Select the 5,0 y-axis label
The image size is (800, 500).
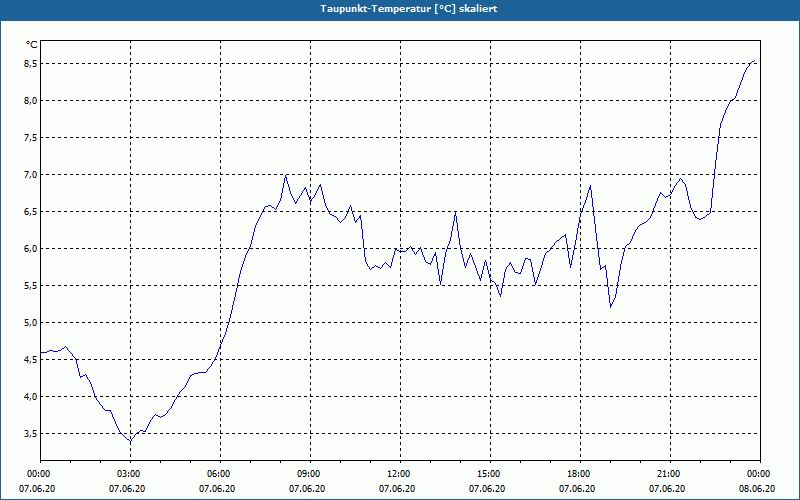click(x=31, y=322)
